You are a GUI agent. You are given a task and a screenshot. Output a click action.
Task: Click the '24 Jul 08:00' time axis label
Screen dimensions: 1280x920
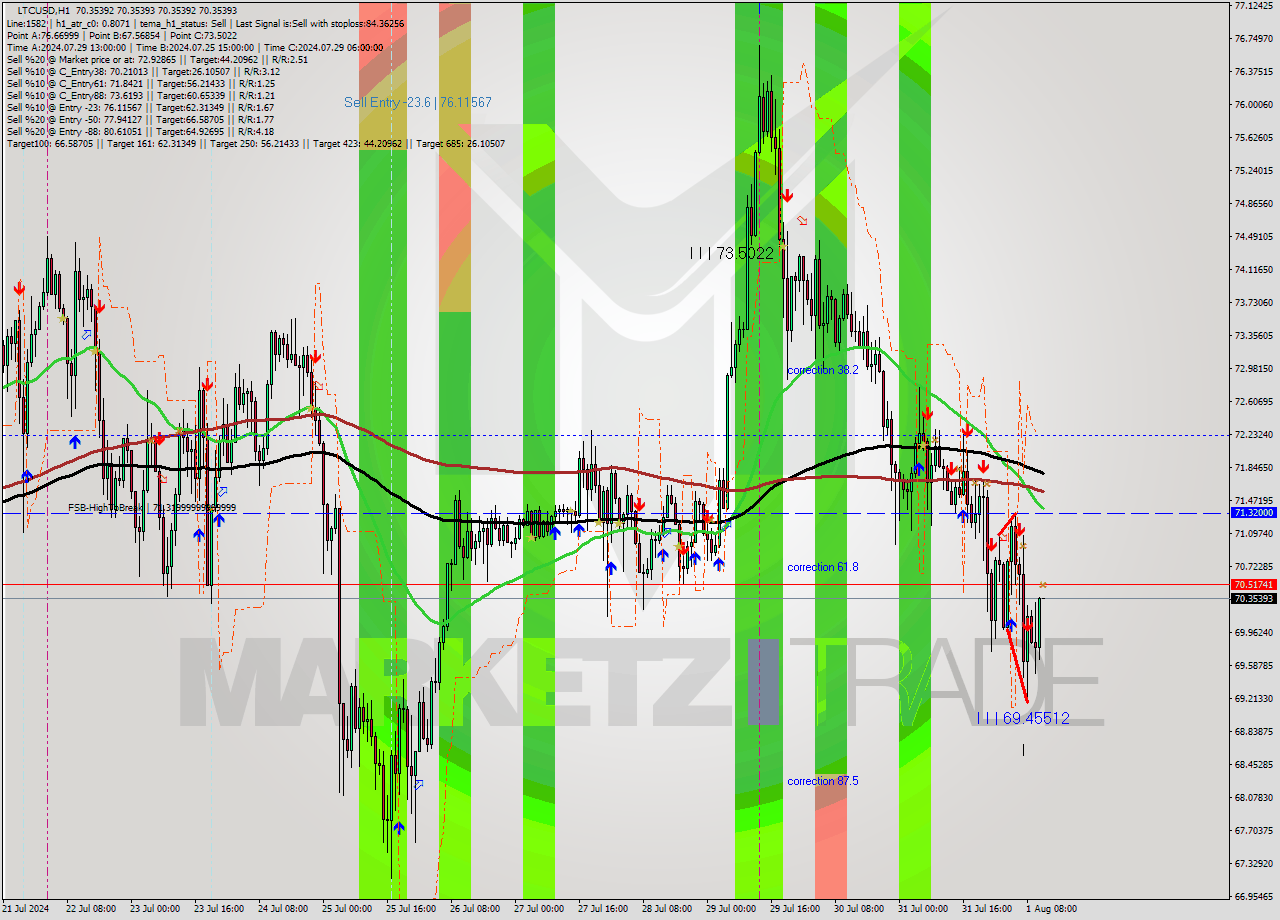tap(283, 909)
